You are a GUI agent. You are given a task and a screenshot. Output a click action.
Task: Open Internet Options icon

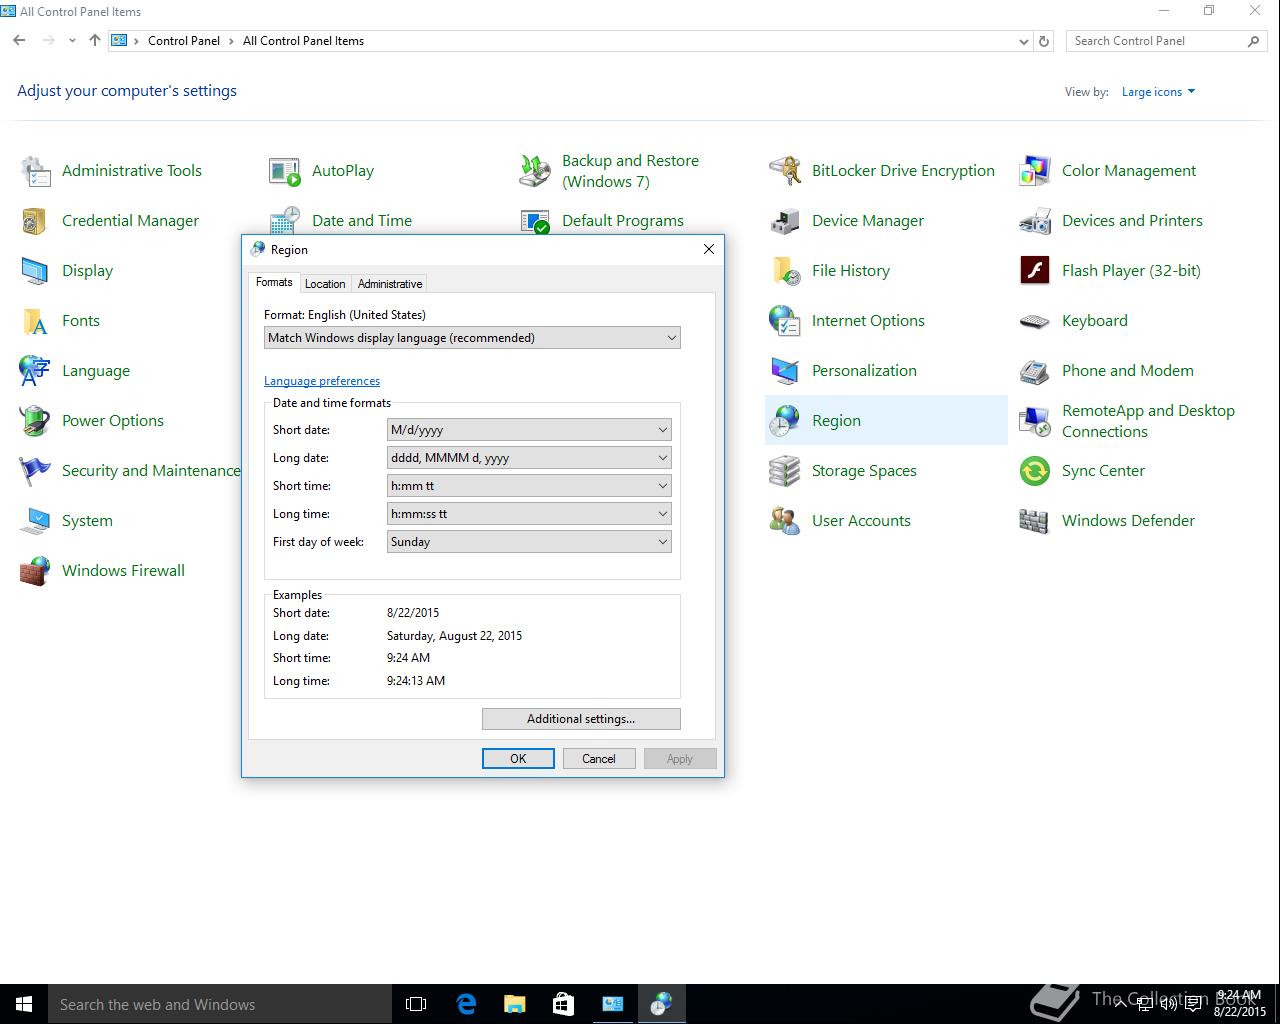[x=785, y=321]
